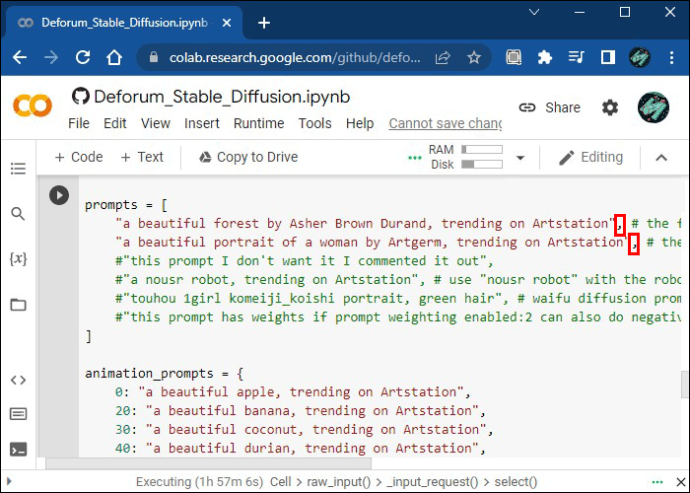The image size is (690, 493).
Task: Open the find and replace search icon
Action: pyautogui.click(x=18, y=213)
